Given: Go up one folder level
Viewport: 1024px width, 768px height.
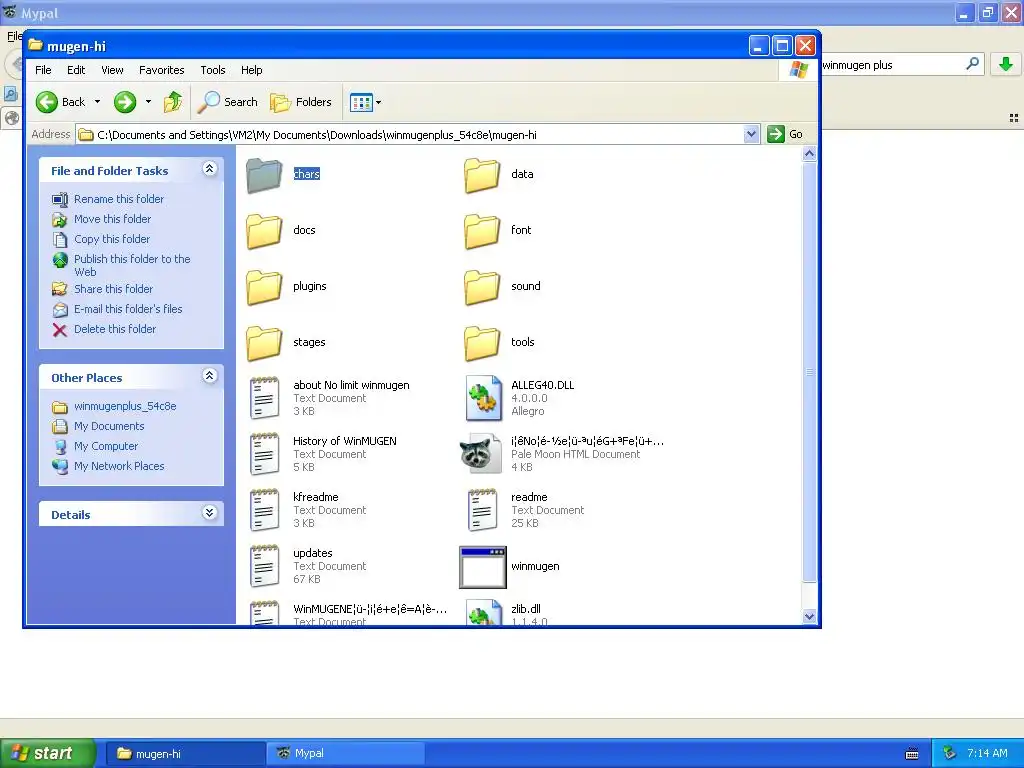Looking at the screenshot, I should tap(172, 102).
